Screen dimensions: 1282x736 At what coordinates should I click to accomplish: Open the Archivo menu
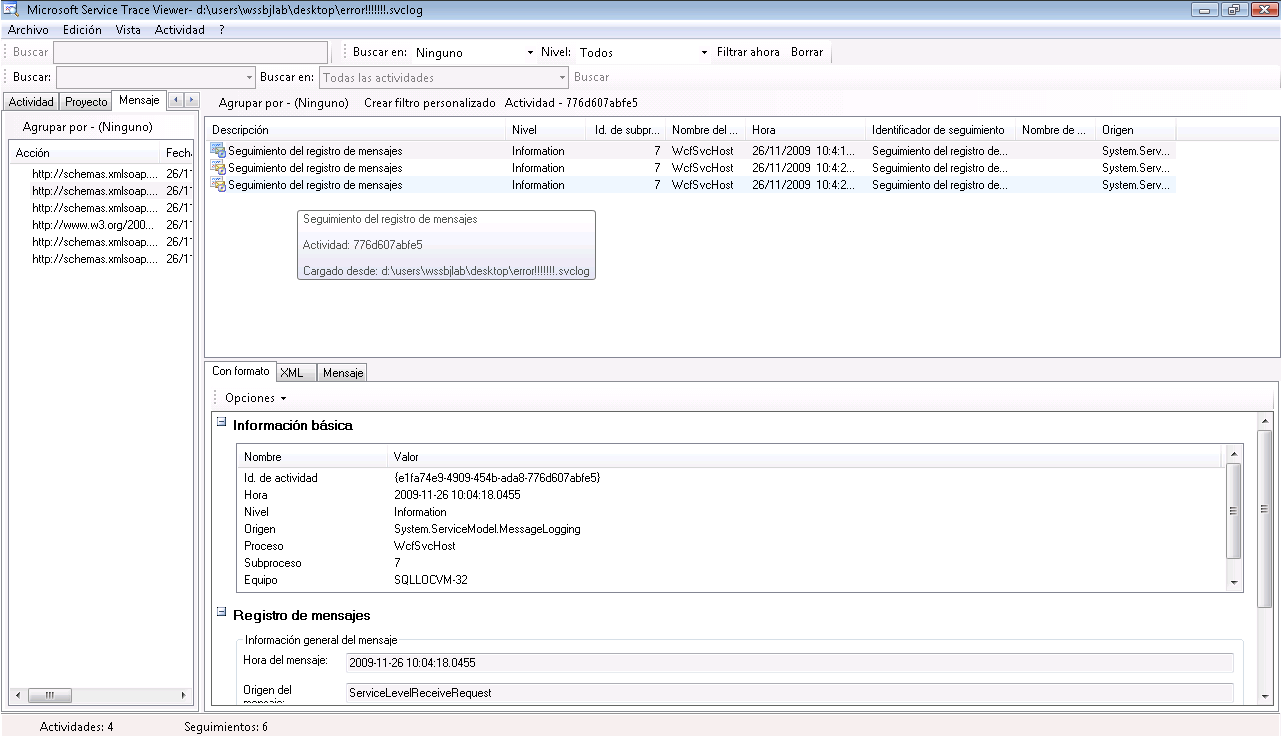(x=28, y=30)
